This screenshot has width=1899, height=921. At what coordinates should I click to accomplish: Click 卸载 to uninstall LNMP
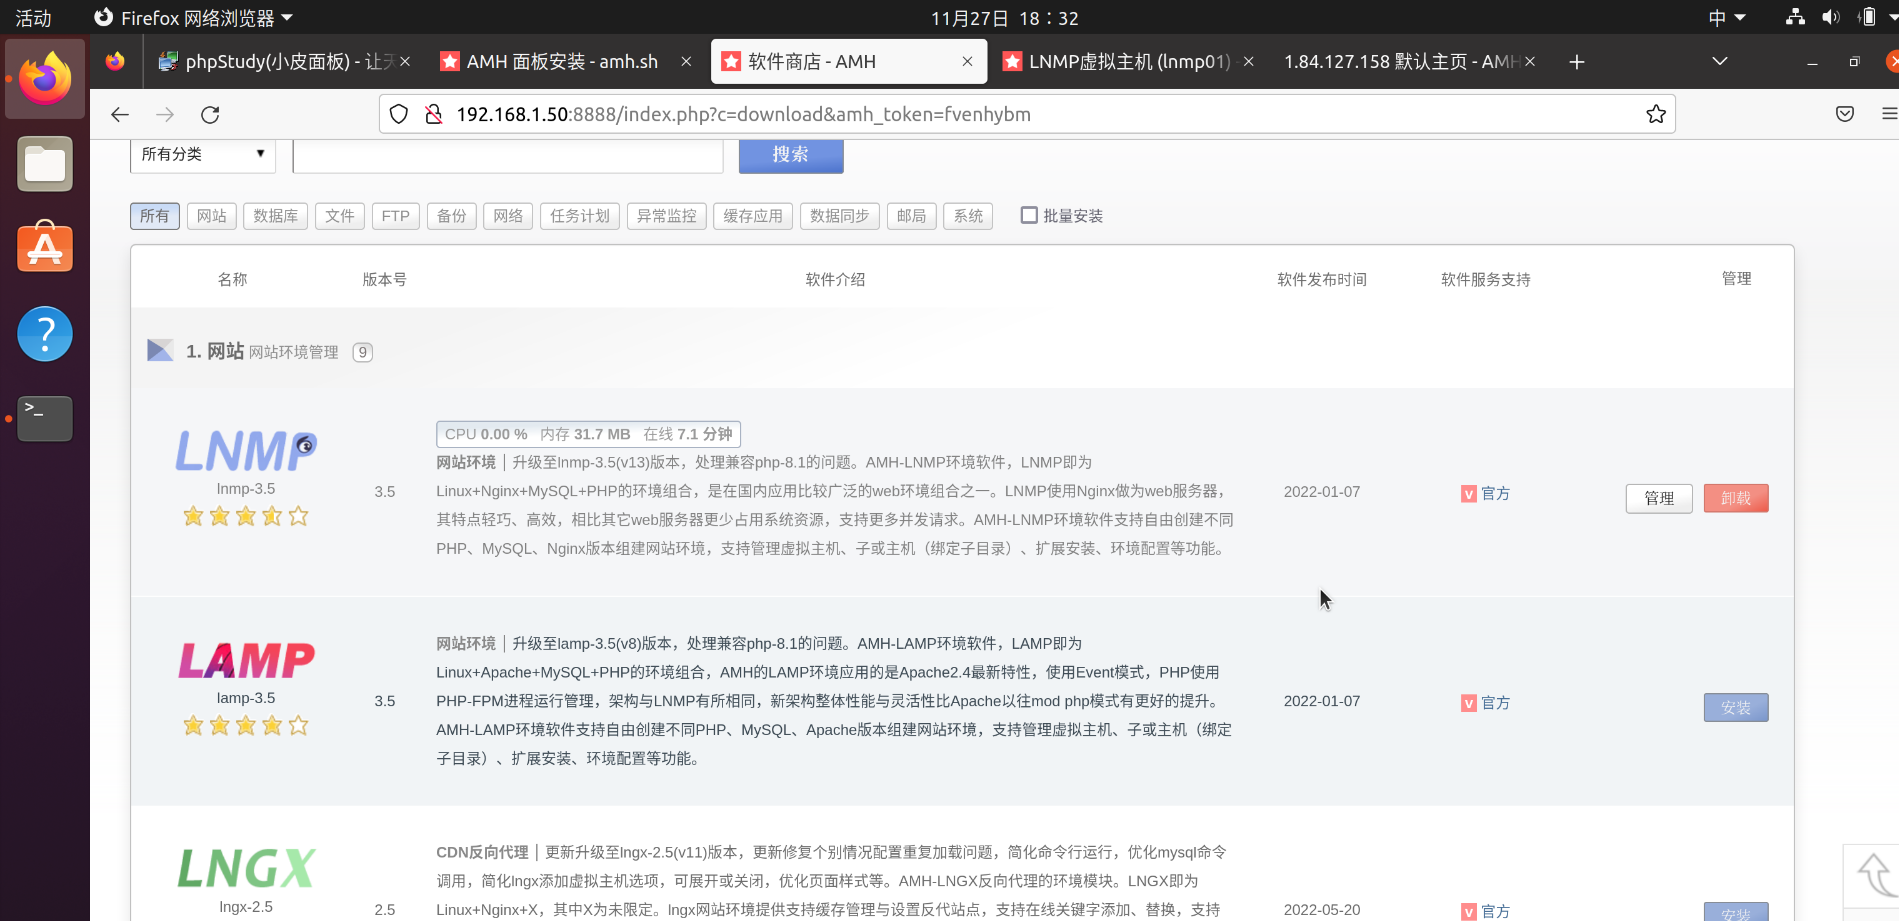pos(1736,498)
